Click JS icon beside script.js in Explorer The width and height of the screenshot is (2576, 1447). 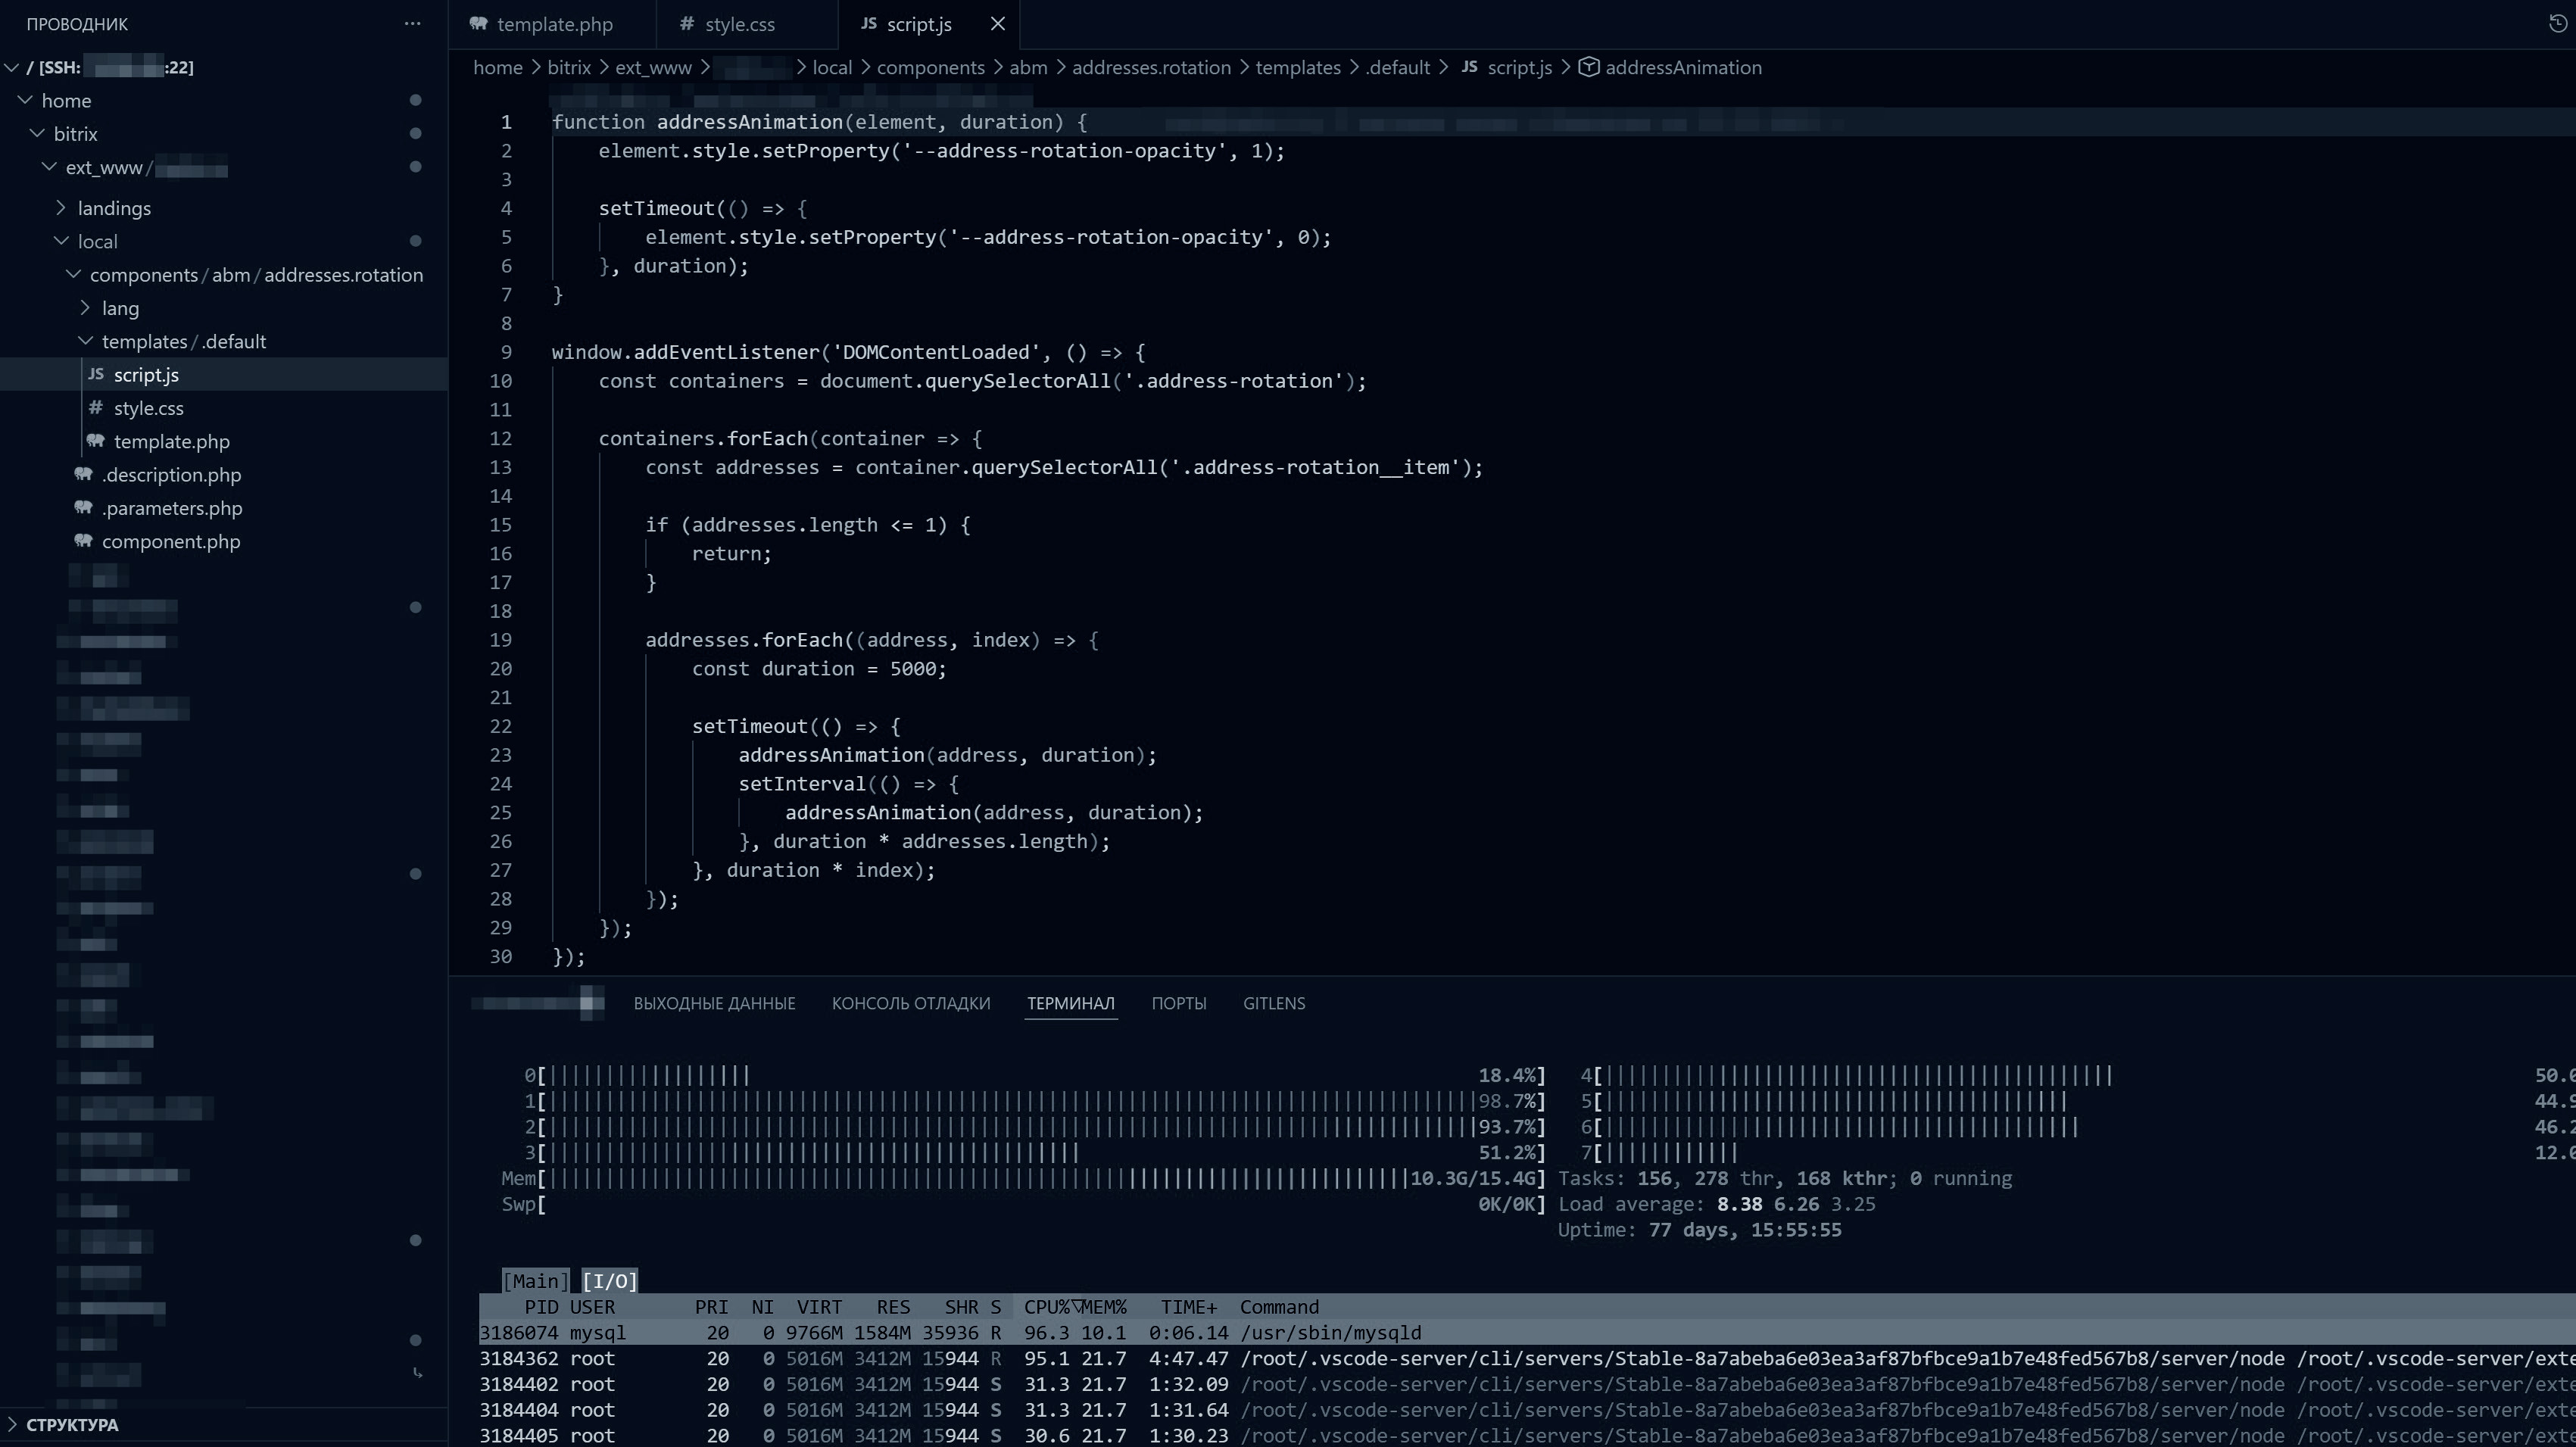coord(96,374)
